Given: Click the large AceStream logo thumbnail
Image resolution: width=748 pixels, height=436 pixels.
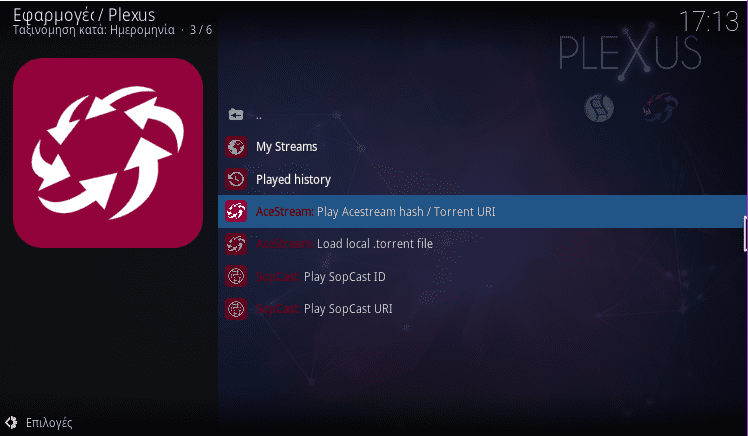Looking at the screenshot, I should [x=108, y=153].
